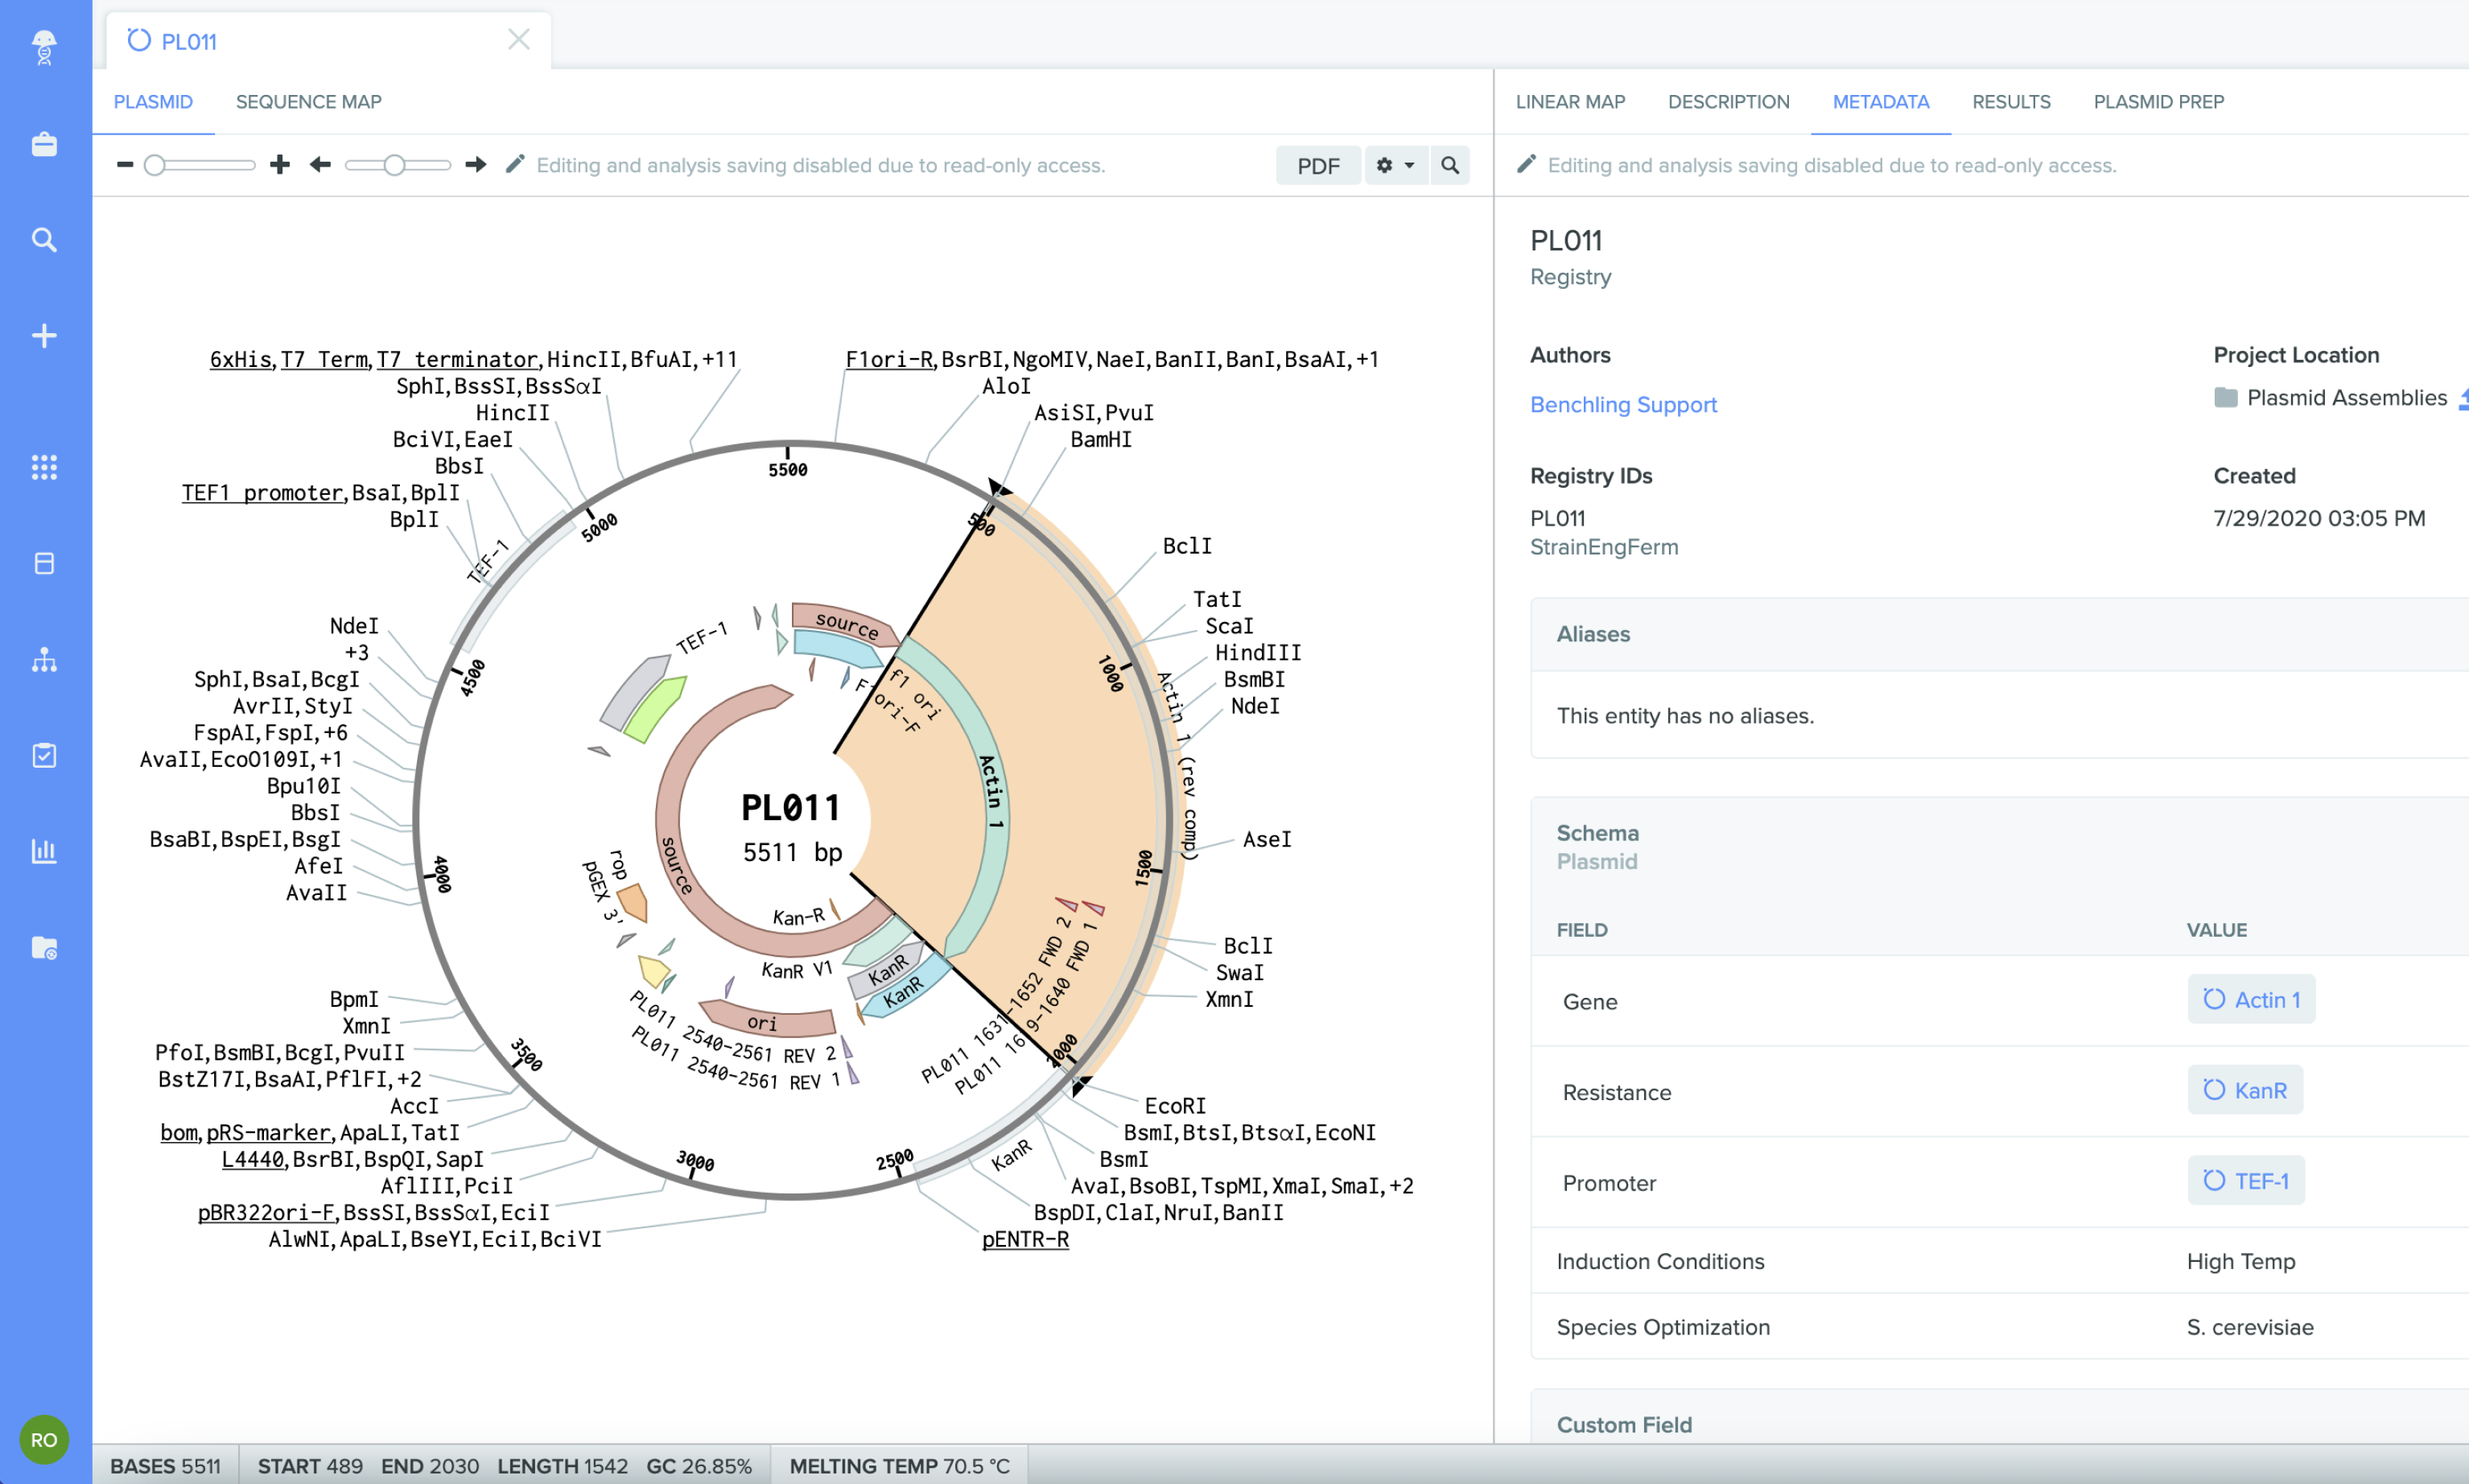This screenshot has height=1484, width=2469.
Task: Zoom in plasmid map with plus icon
Action: pyautogui.click(x=280, y=165)
